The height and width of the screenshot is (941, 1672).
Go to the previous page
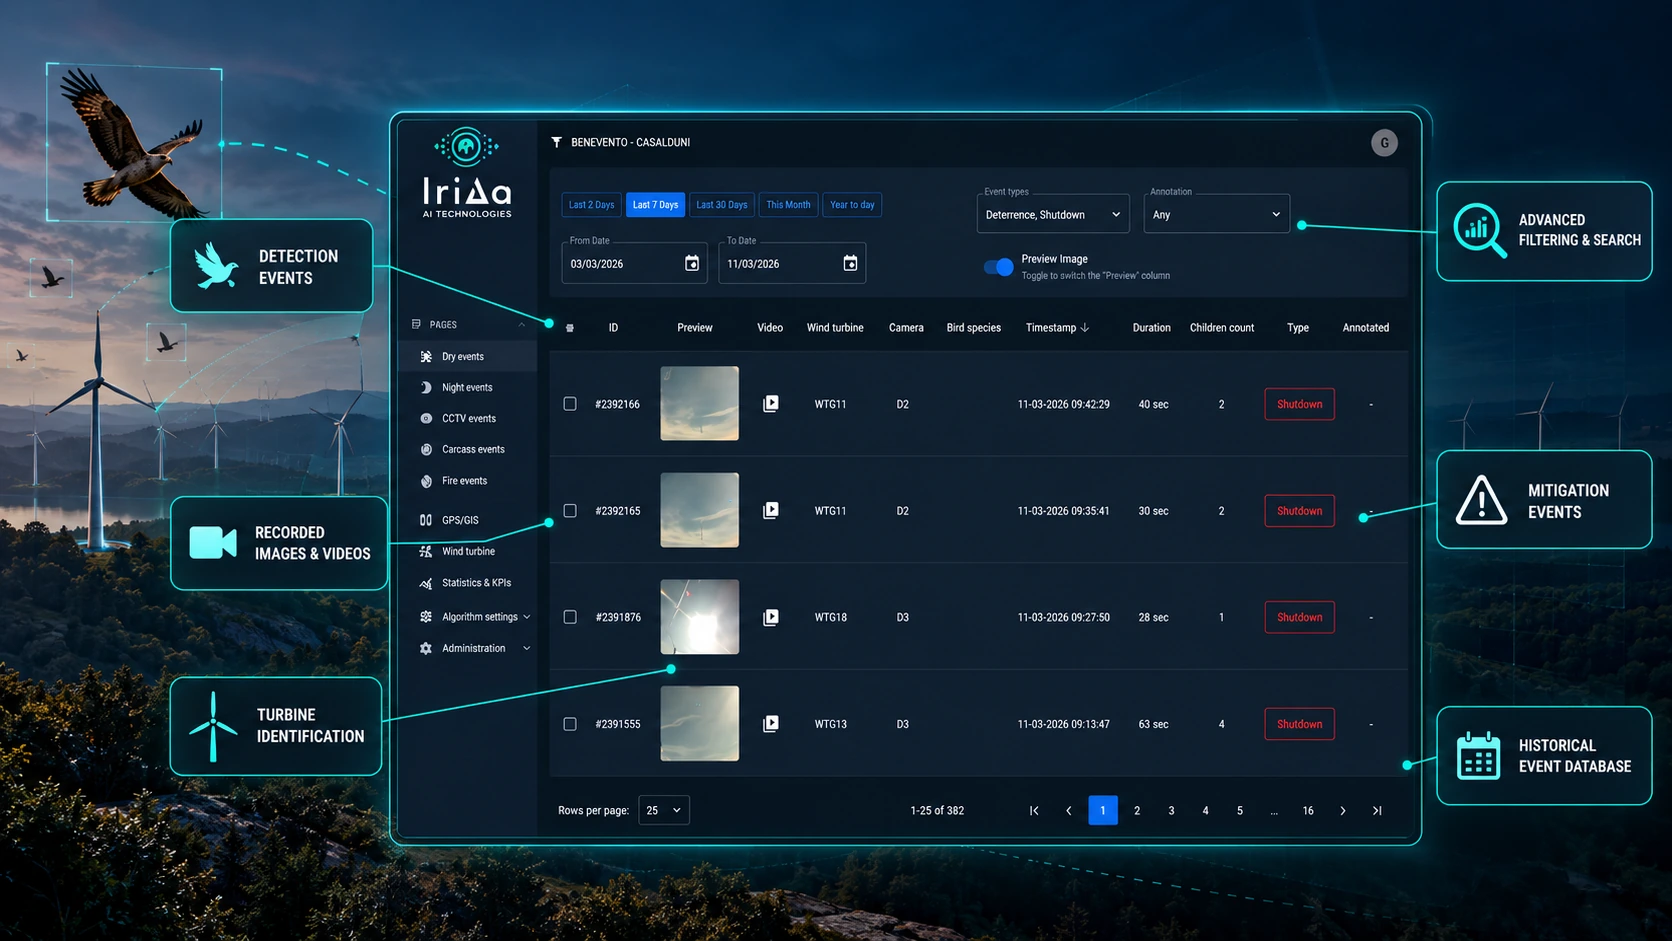(1068, 811)
